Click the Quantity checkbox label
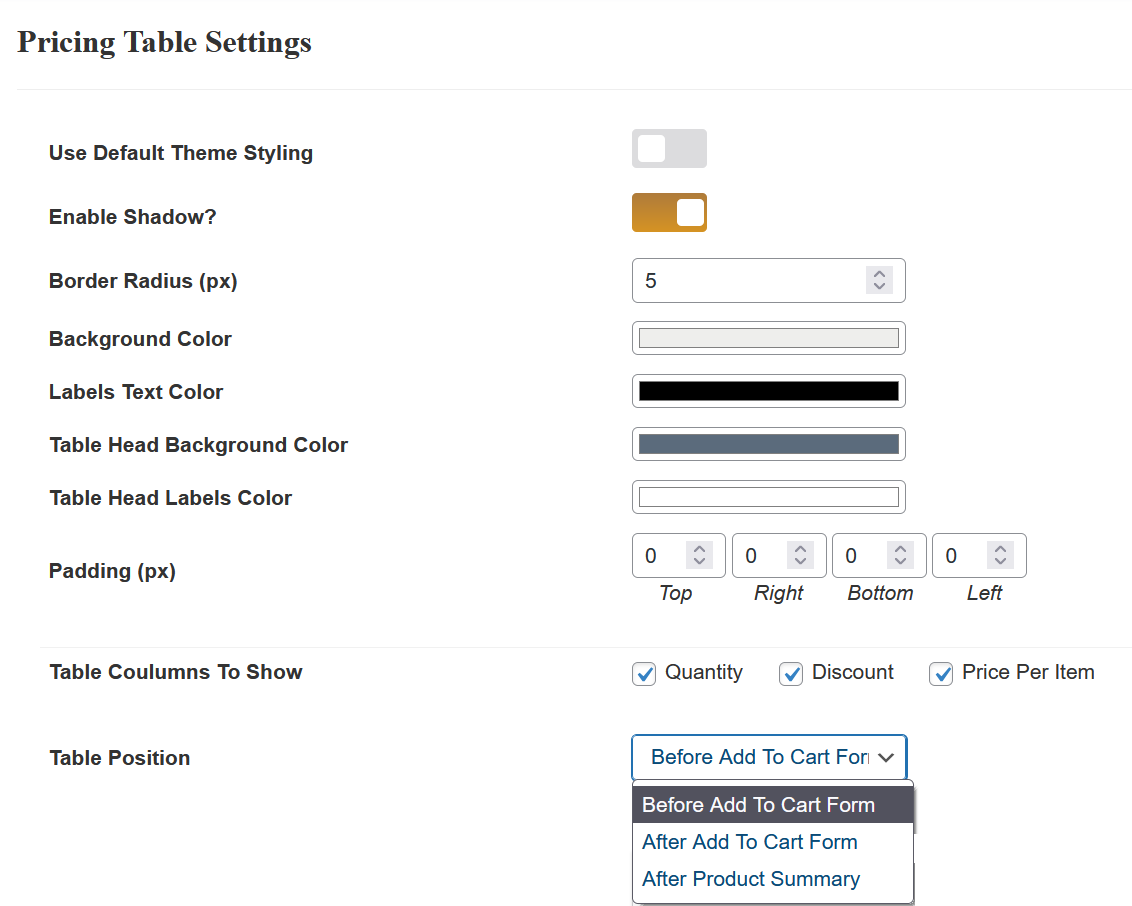The height and width of the screenshot is (906, 1132). pos(703,672)
